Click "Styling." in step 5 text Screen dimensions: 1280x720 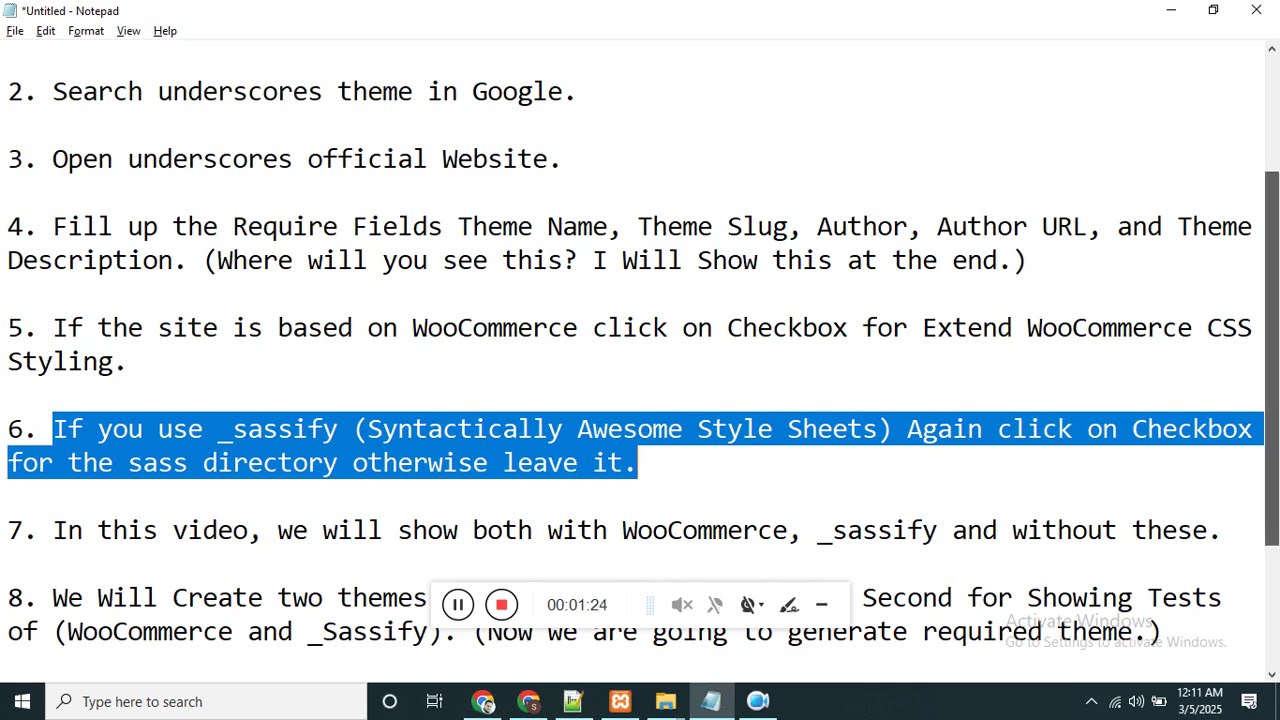pos(67,362)
